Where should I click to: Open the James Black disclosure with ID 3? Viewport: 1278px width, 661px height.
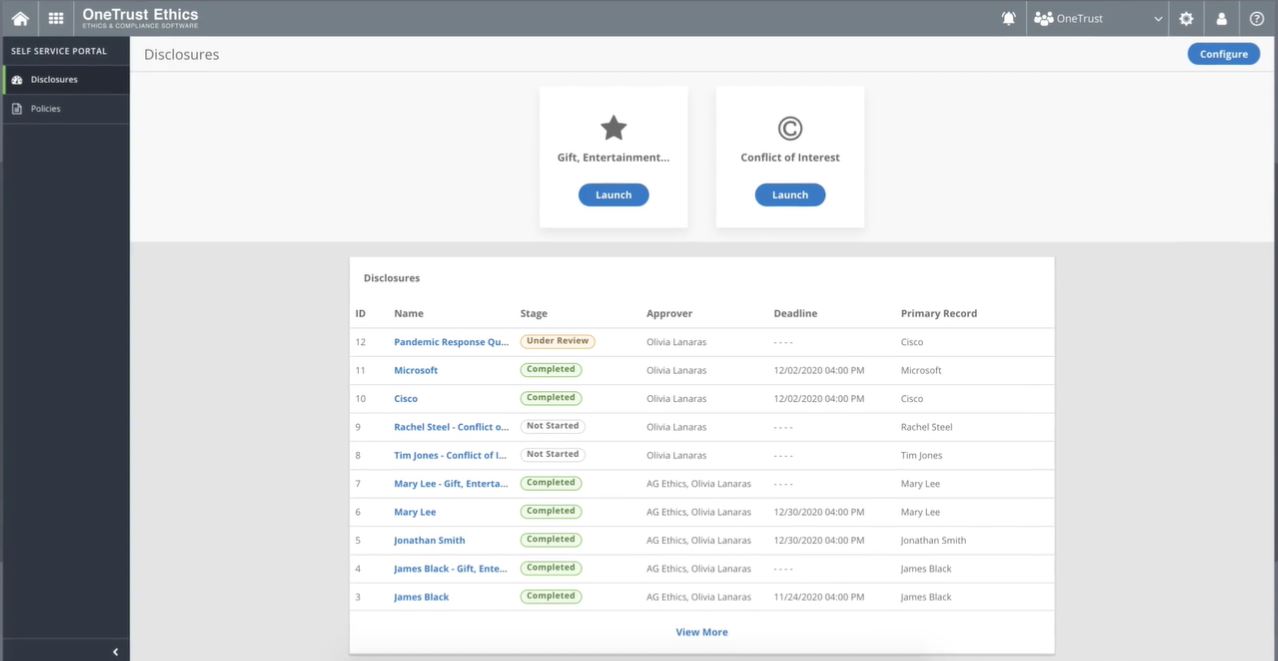pyautogui.click(x=422, y=597)
